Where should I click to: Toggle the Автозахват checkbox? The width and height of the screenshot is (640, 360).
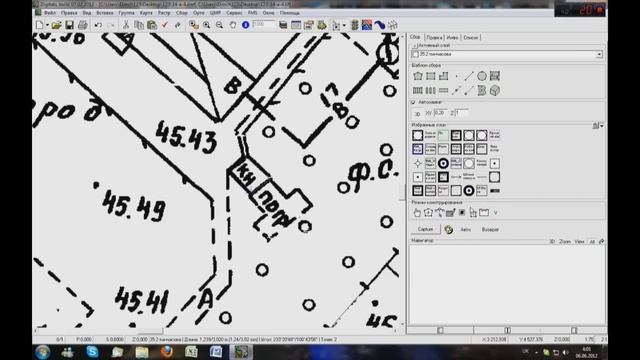tap(413, 102)
